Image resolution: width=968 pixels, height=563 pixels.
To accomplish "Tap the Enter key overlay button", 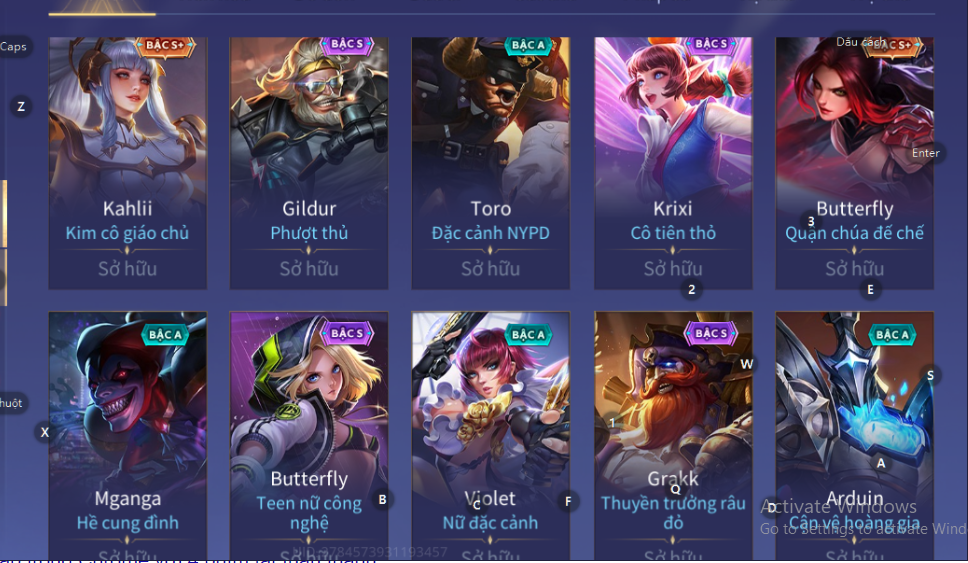I will coord(925,153).
